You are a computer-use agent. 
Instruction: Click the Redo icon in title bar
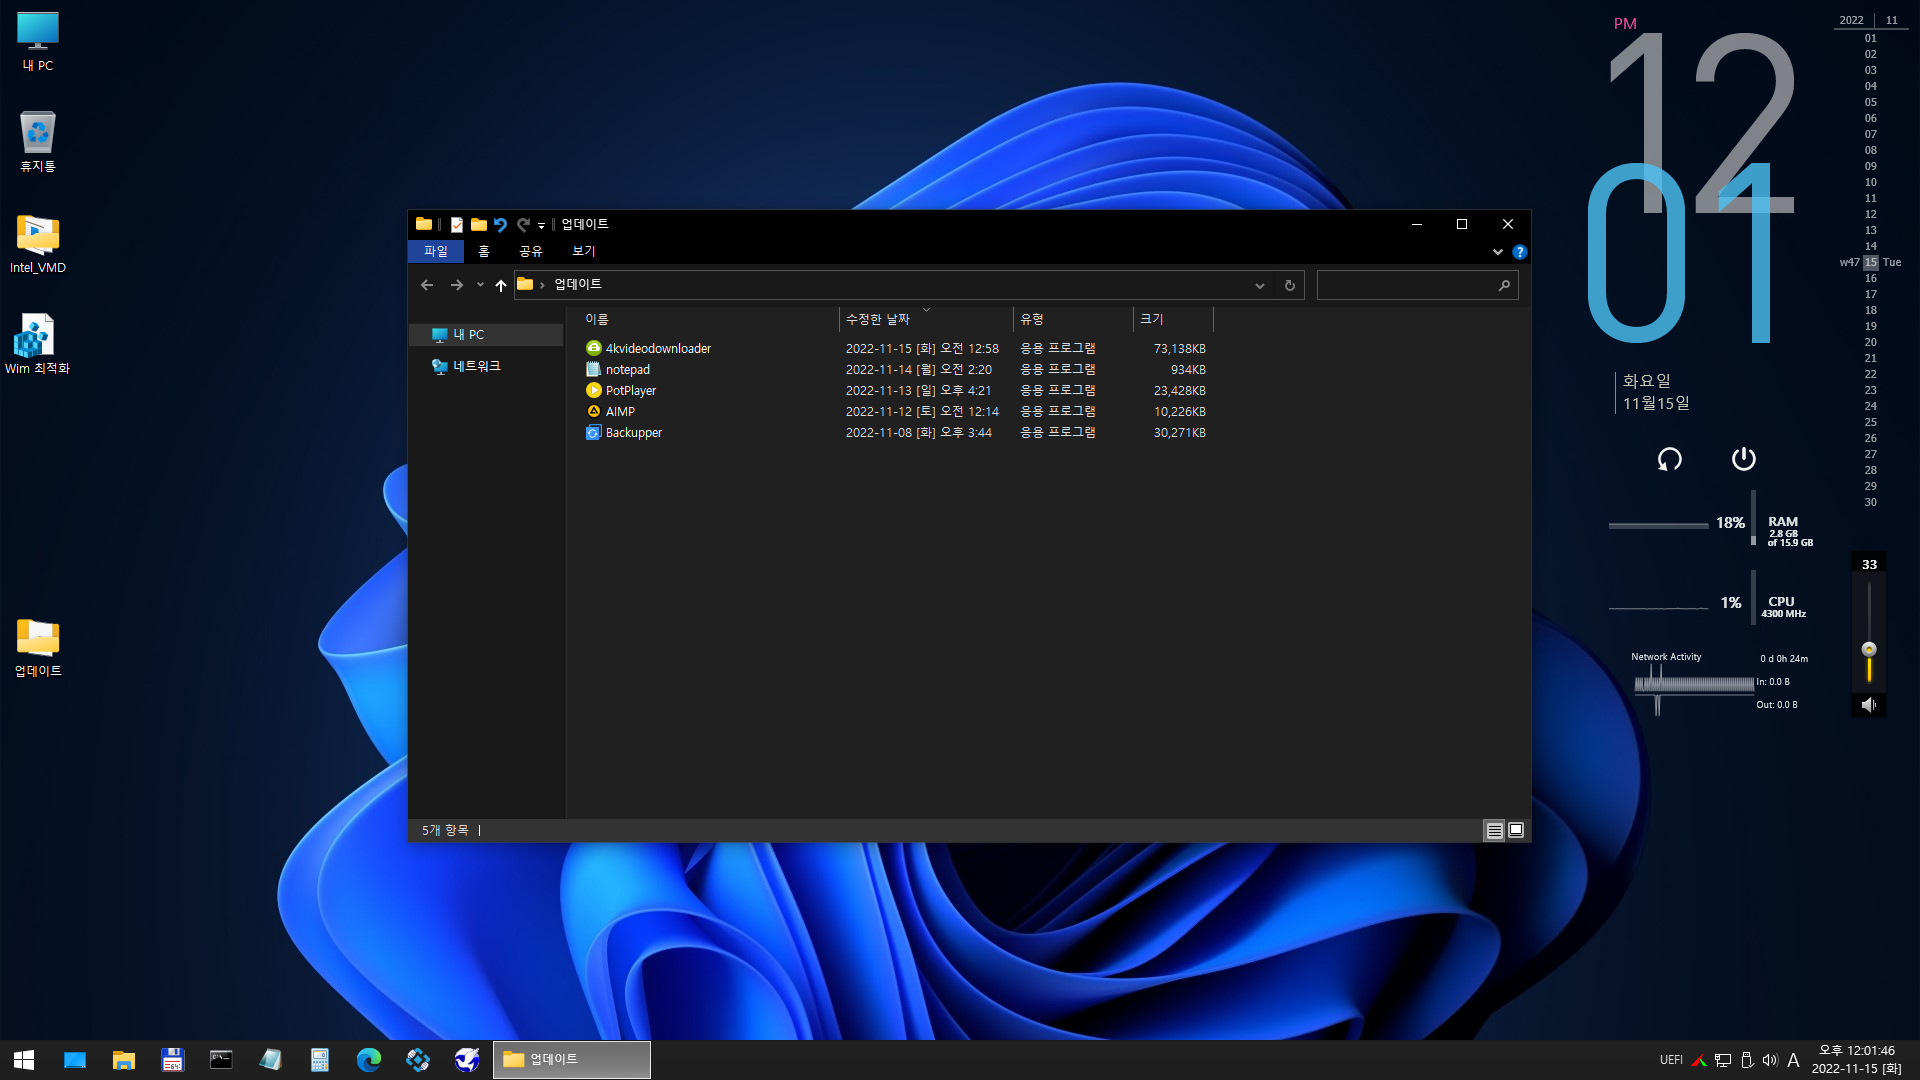[x=523, y=224]
